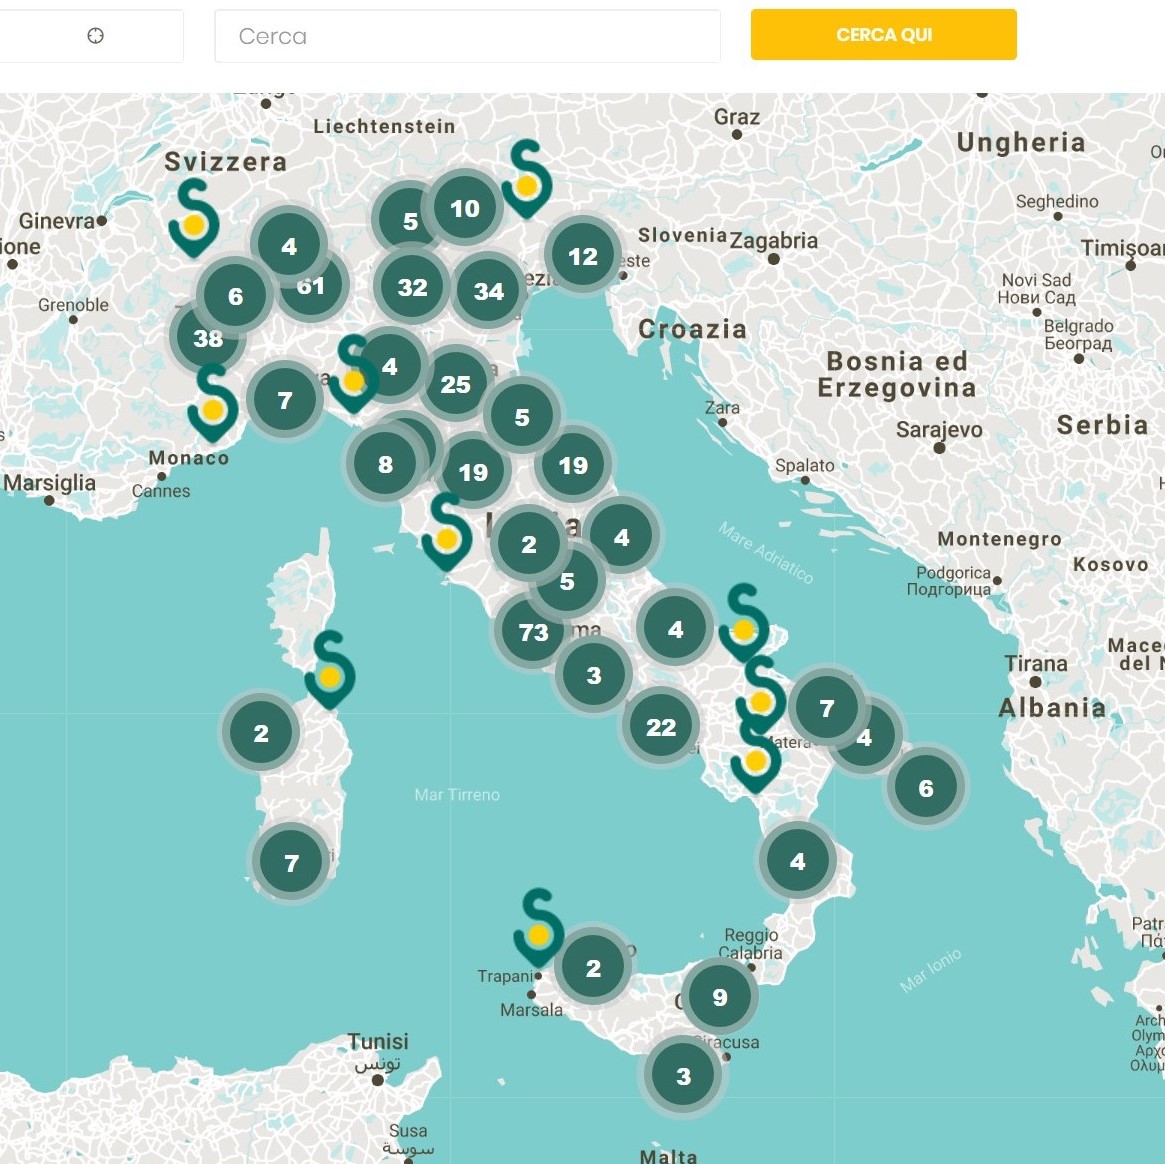The height and width of the screenshot is (1164, 1165).
Task: Select the 22 cluster marker near Napoli
Action: pos(661,728)
